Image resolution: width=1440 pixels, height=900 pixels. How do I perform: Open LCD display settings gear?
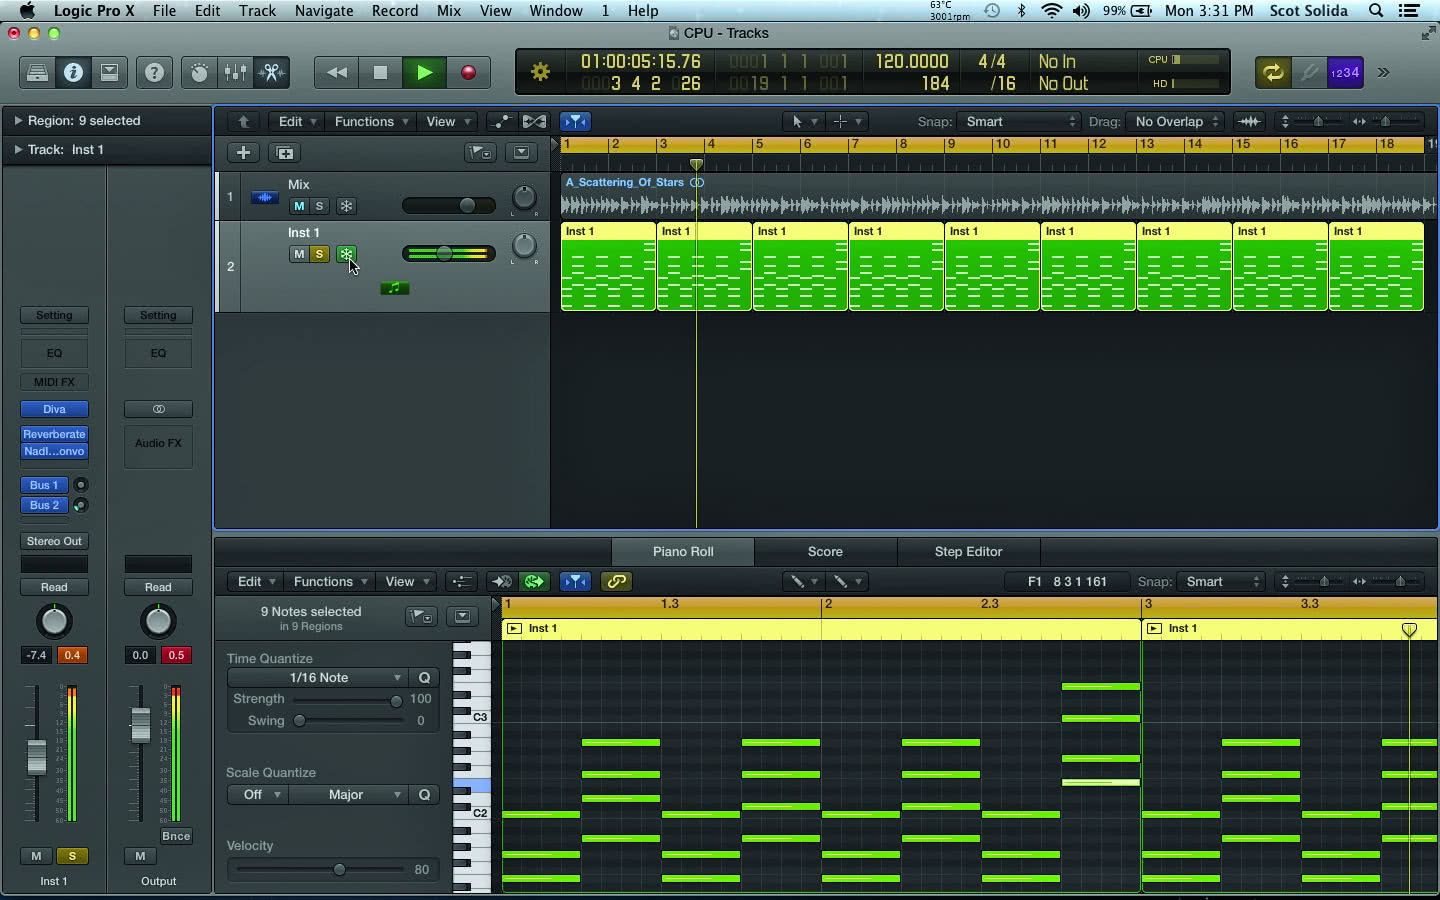coord(540,72)
